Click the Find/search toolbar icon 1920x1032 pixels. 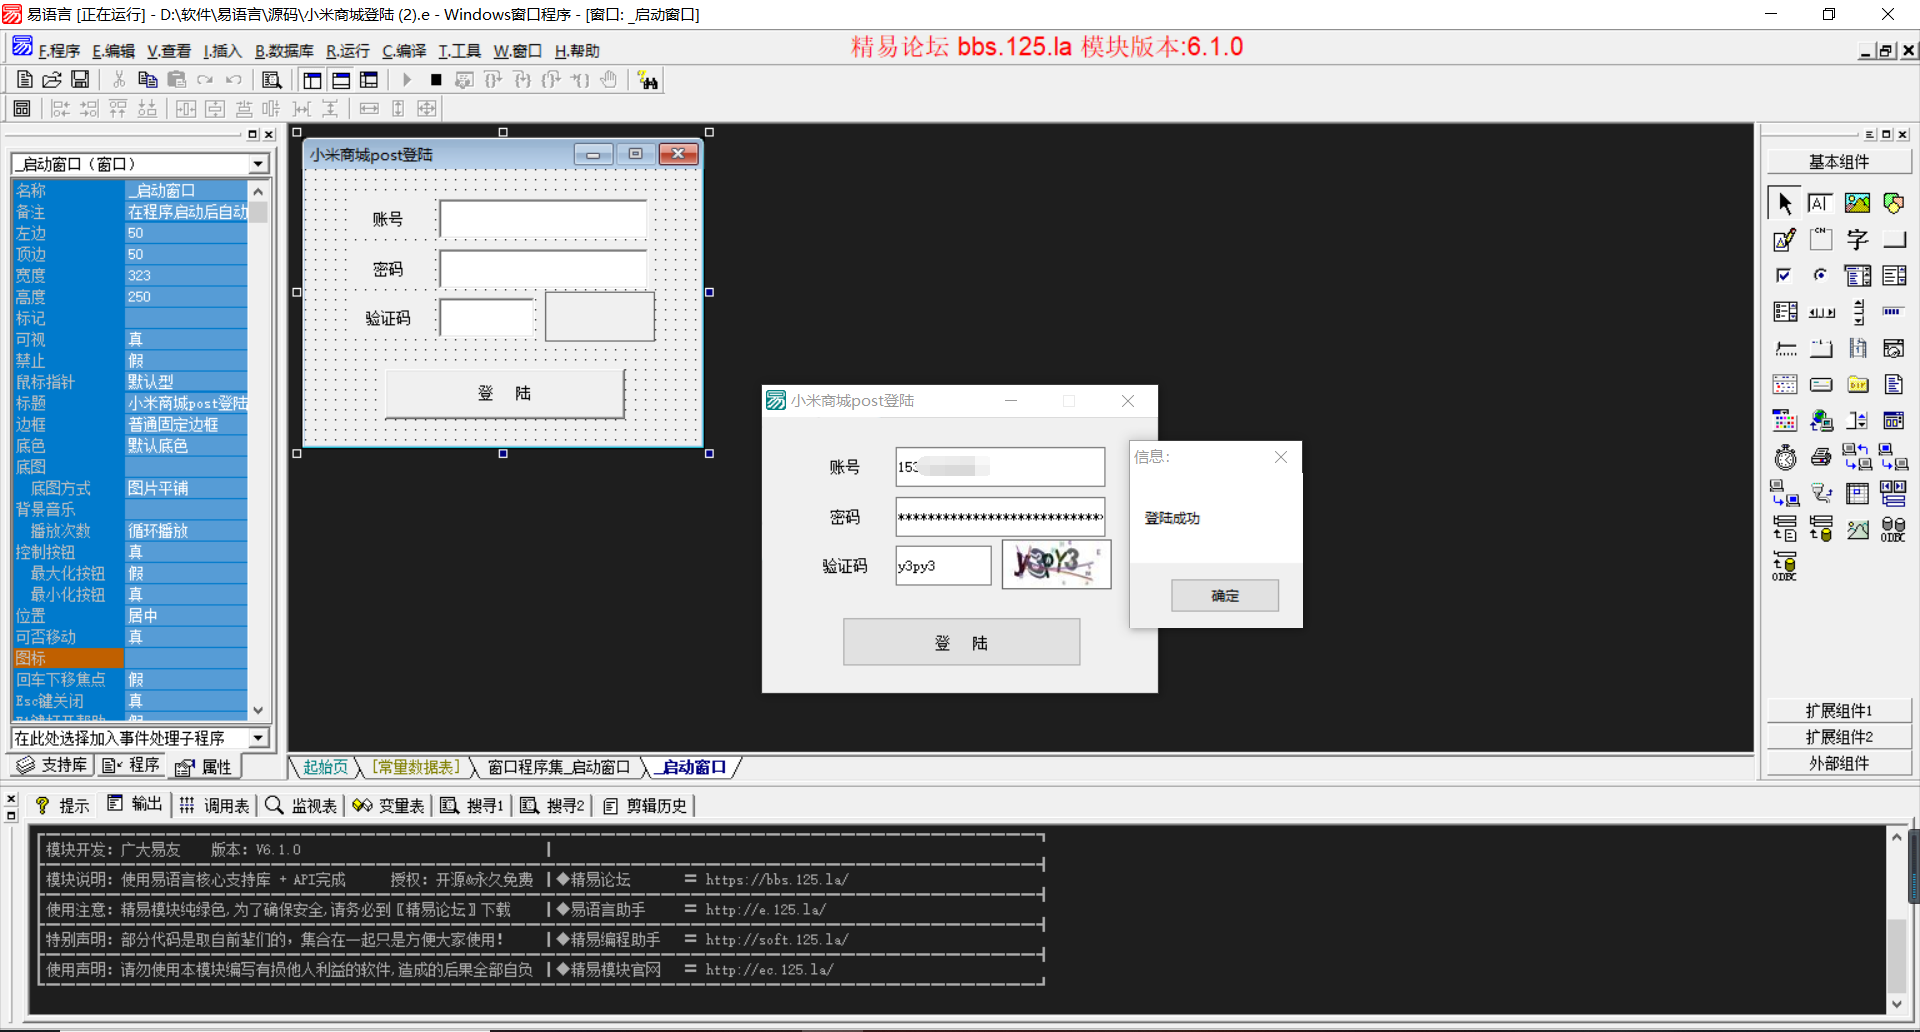(x=271, y=80)
